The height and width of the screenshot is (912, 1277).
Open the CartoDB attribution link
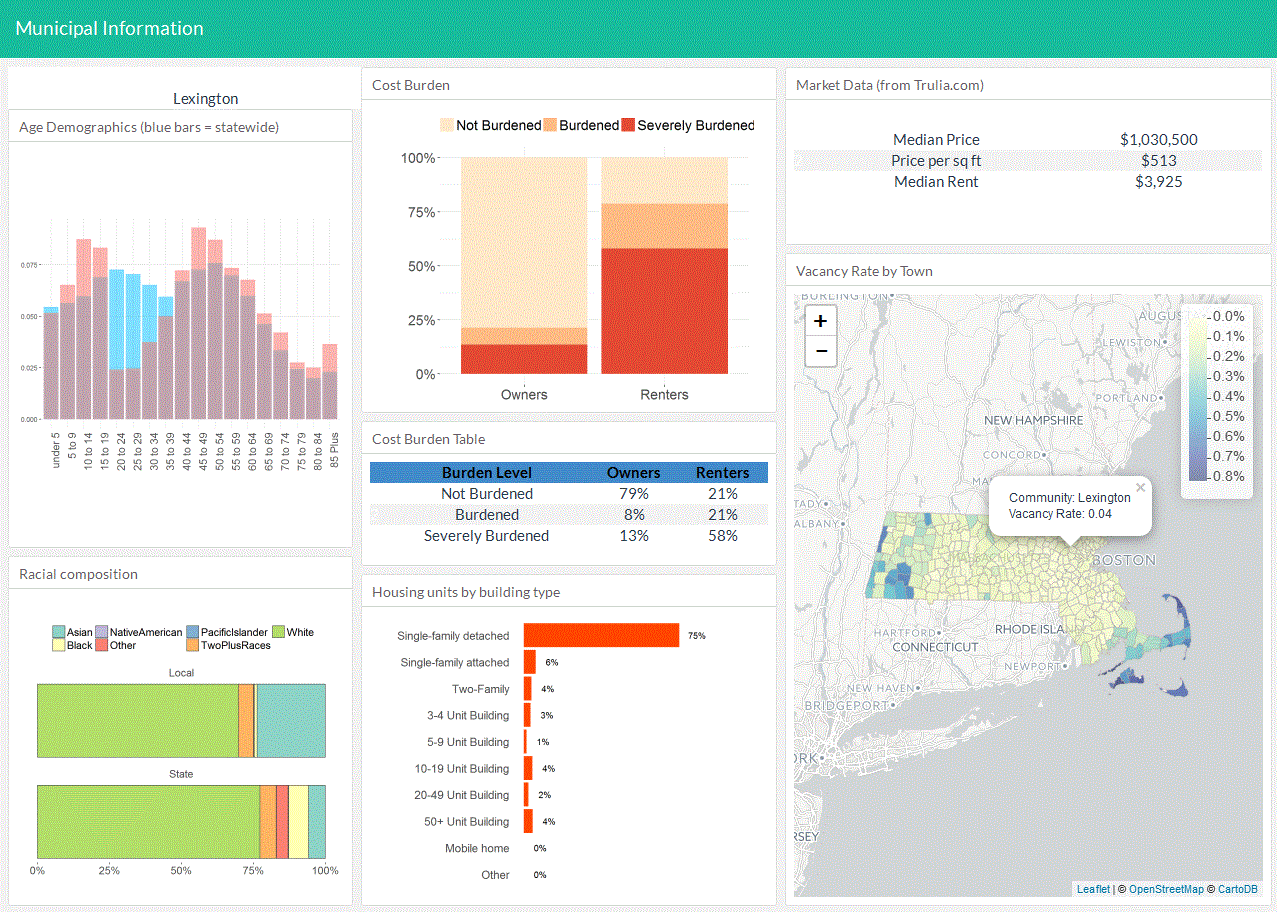coord(1237,889)
